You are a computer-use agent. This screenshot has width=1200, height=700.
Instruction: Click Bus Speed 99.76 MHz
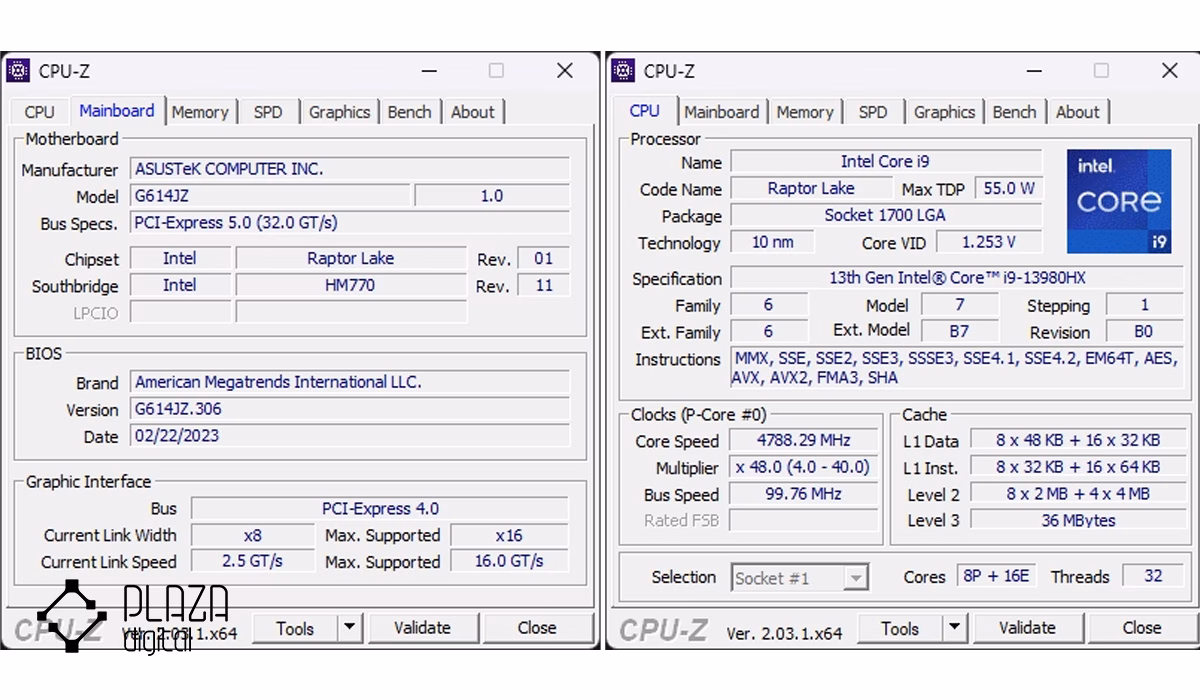(804, 494)
